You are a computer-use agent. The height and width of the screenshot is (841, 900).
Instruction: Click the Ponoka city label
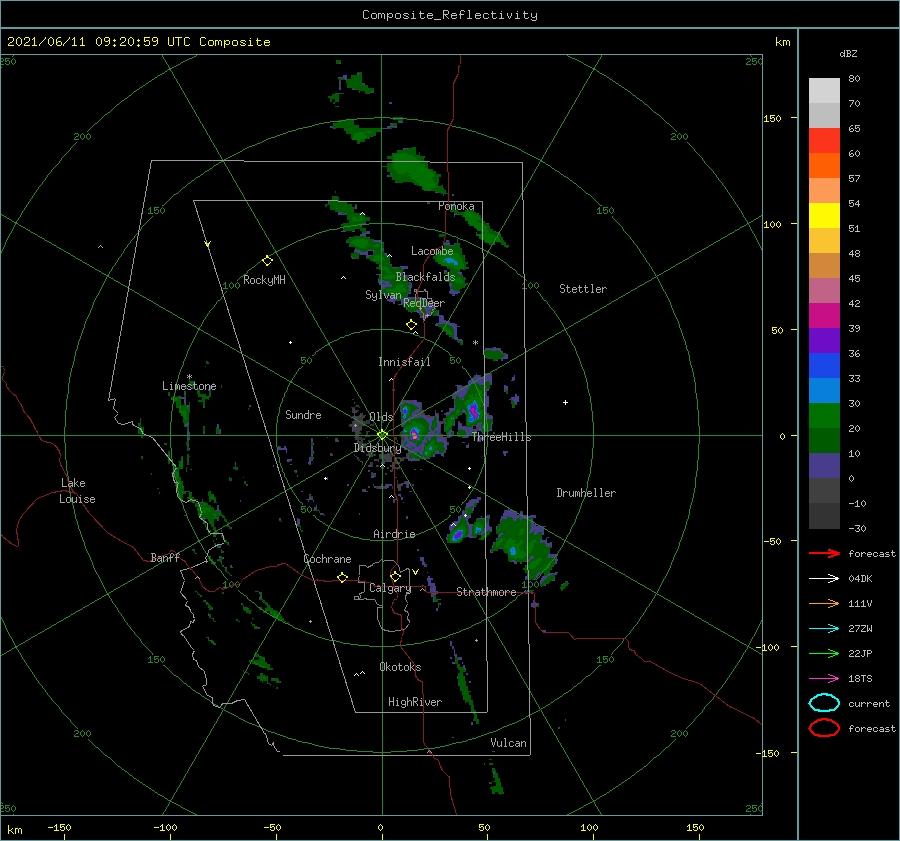[456, 206]
